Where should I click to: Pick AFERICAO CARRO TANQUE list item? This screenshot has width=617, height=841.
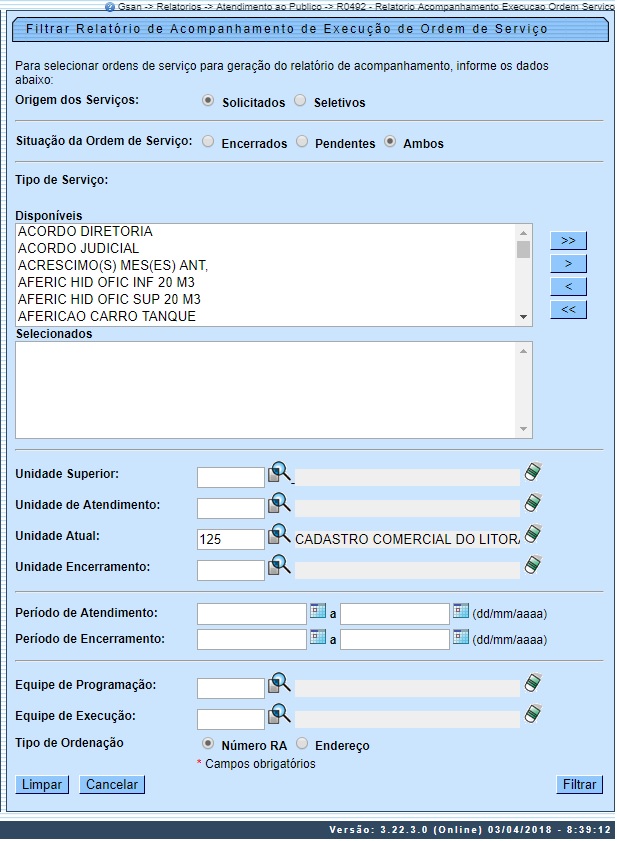click(106, 316)
